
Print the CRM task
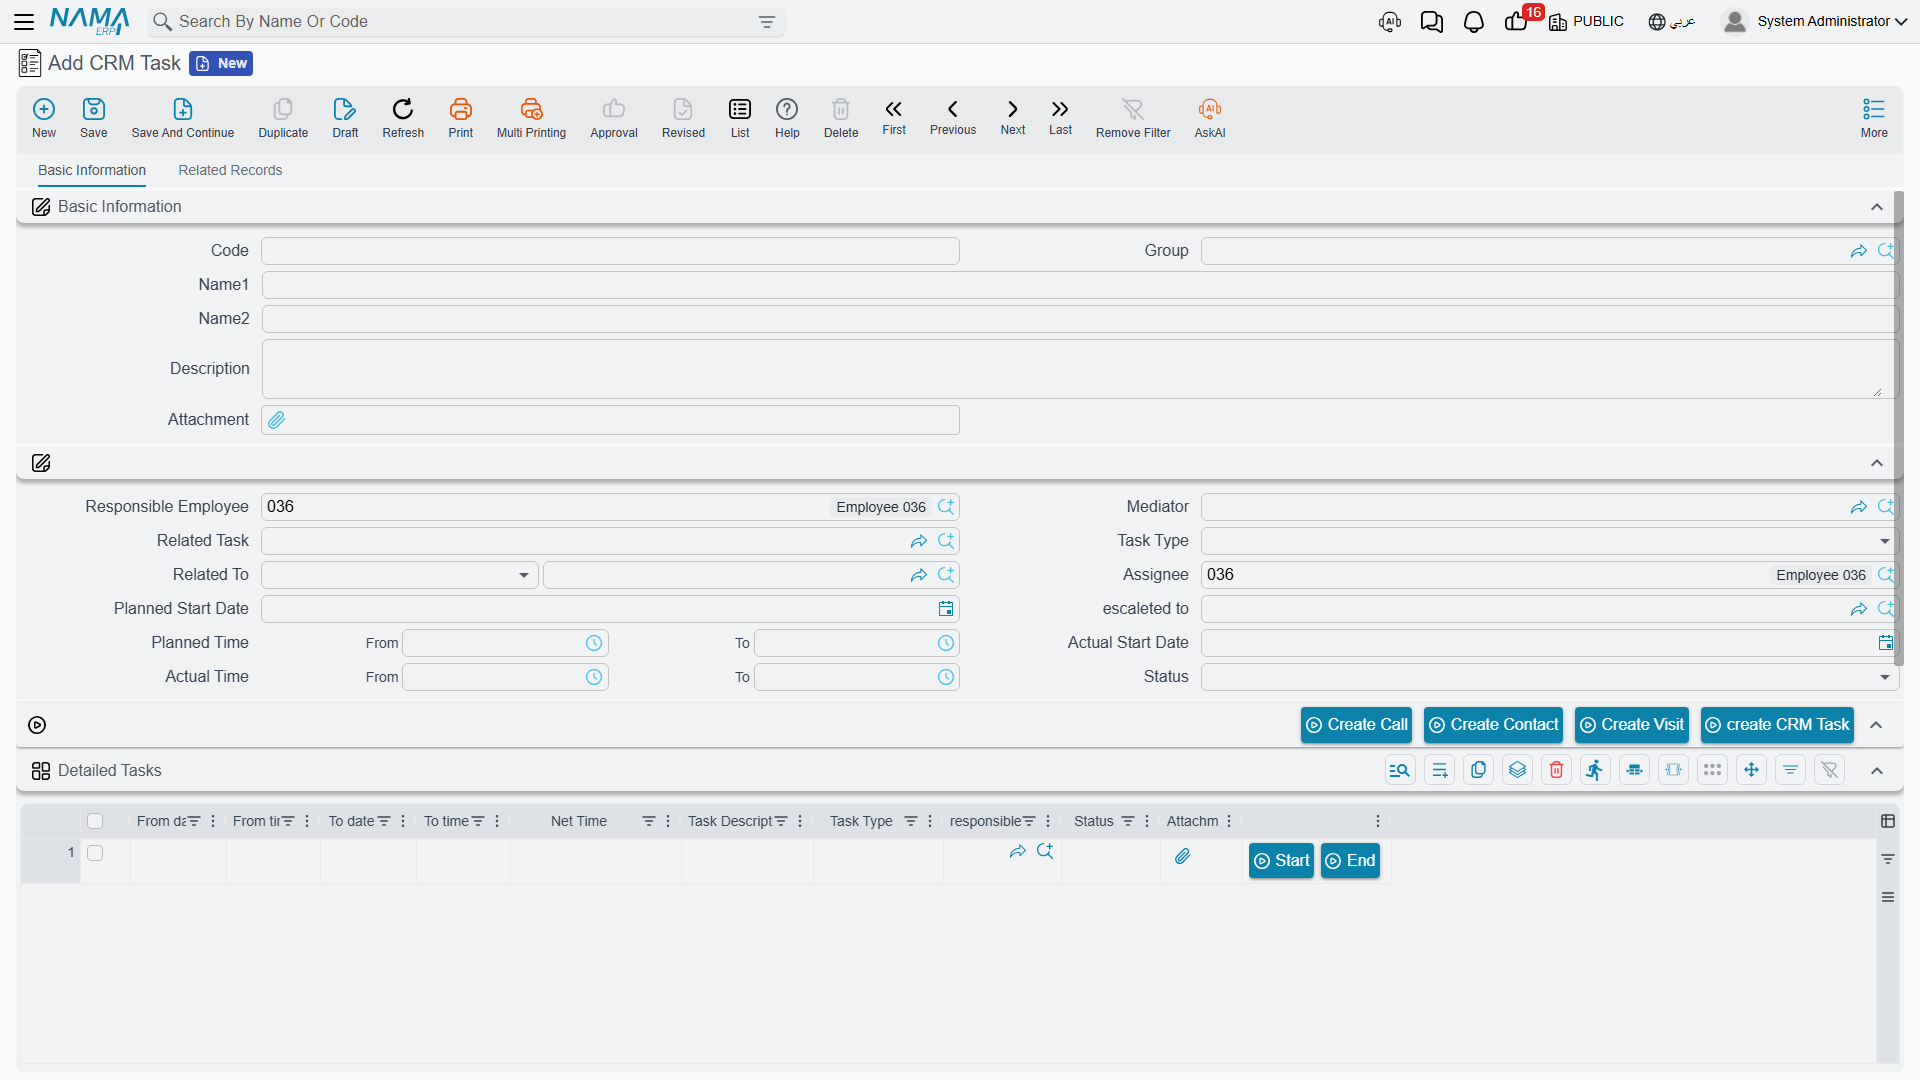(x=461, y=117)
